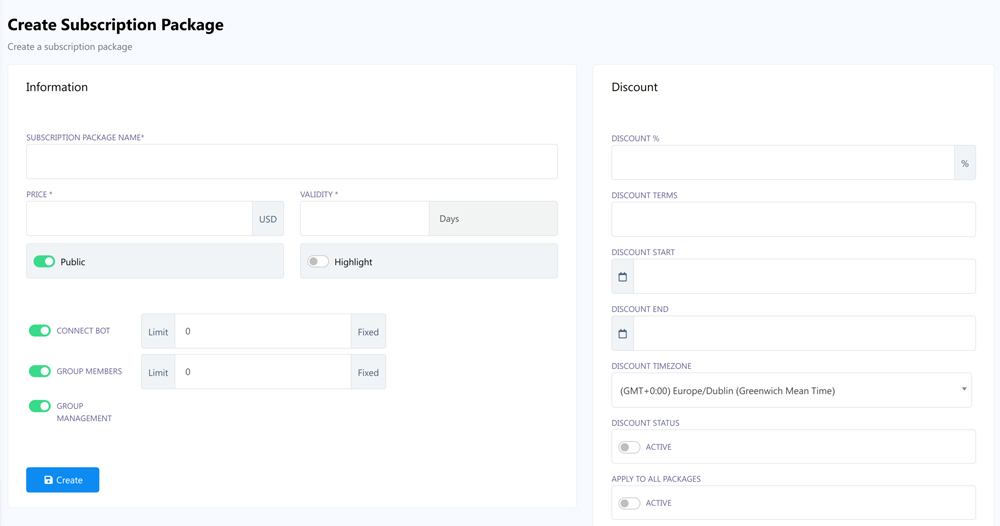Screen dimensions: 1000x526
Task: Select the Validity number field
Action: coord(364,219)
